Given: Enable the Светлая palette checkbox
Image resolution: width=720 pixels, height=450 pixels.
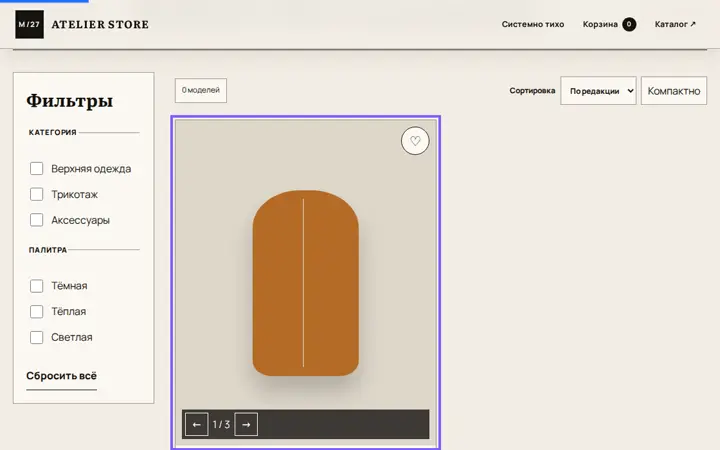Looking at the screenshot, I should (x=36, y=337).
